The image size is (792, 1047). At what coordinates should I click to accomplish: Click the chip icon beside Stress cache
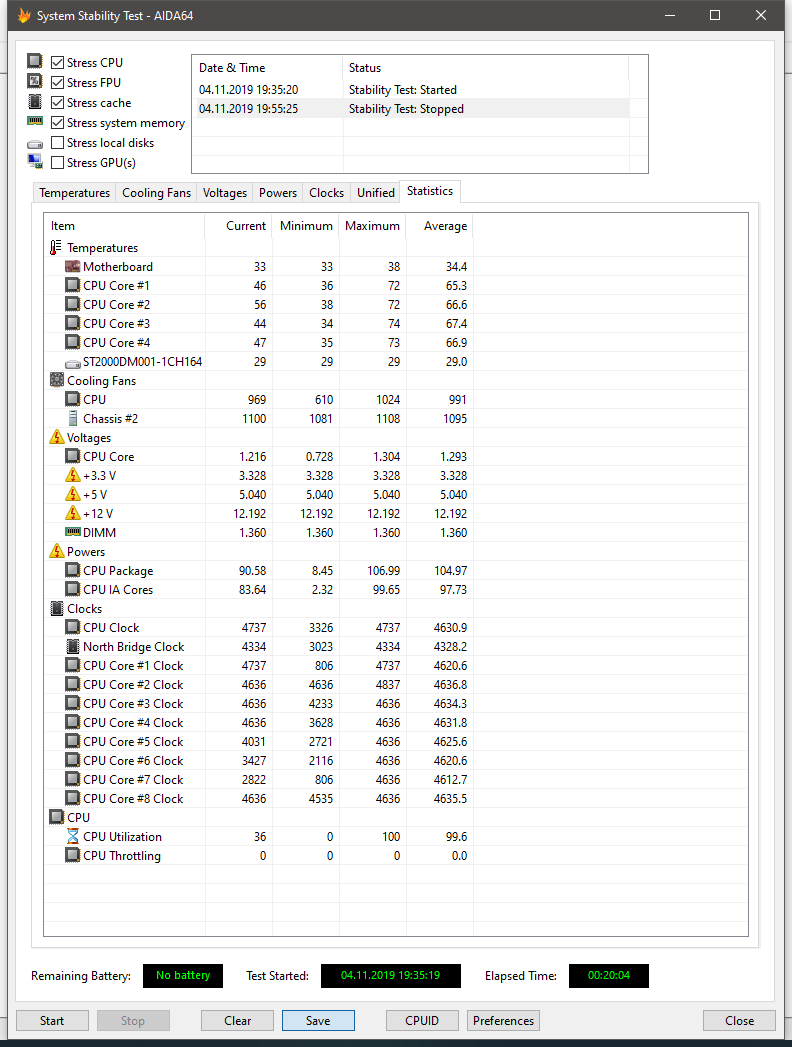(x=35, y=101)
